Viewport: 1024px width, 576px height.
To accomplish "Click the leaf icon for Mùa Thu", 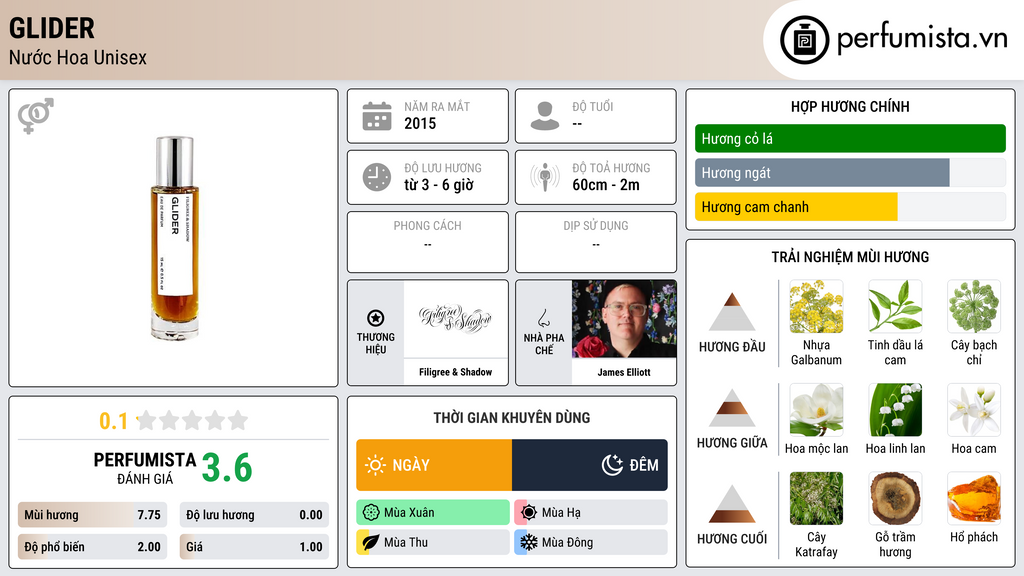I will [371, 542].
